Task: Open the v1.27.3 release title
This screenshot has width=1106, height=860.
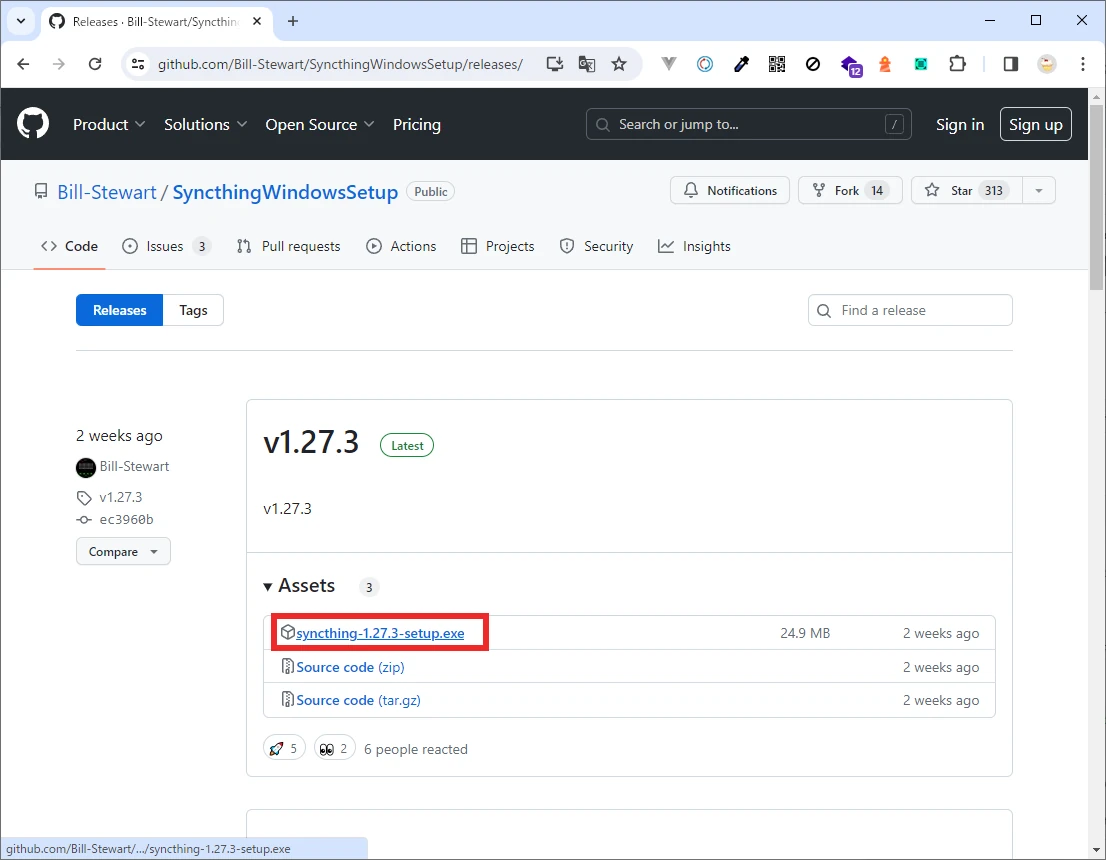Action: coord(311,442)
